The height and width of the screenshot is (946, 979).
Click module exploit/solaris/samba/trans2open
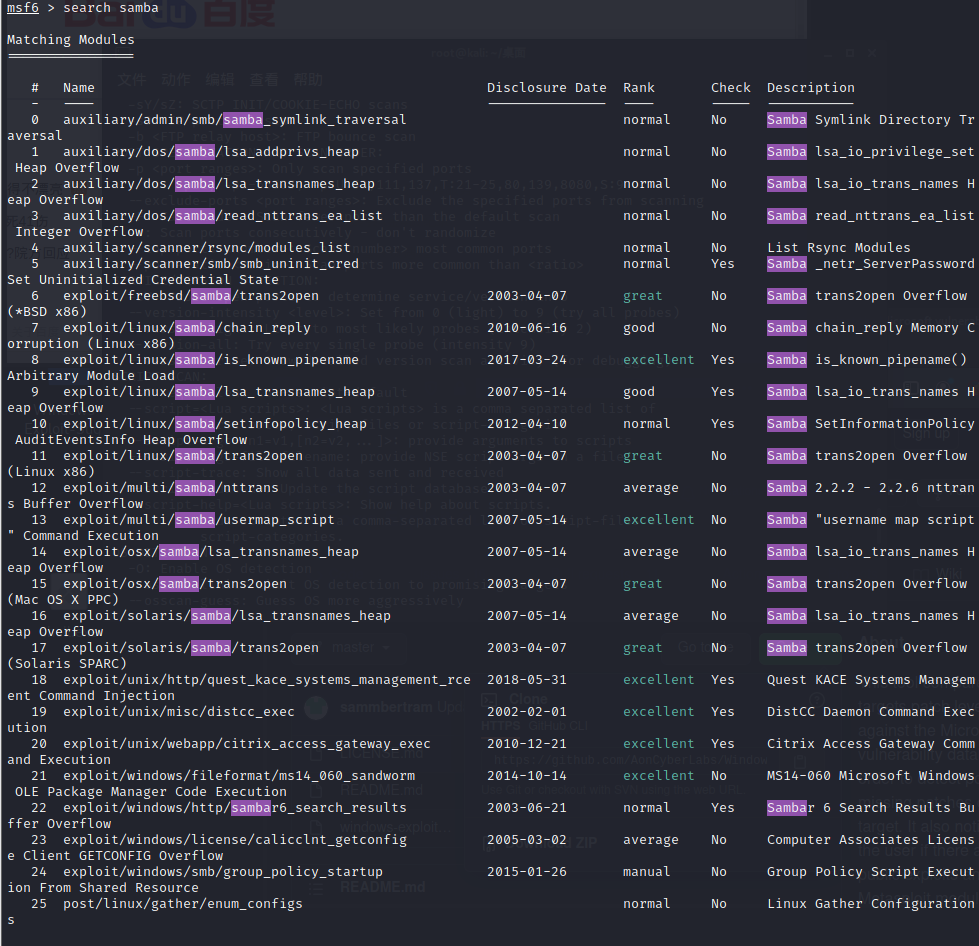(x=190, y=648)
